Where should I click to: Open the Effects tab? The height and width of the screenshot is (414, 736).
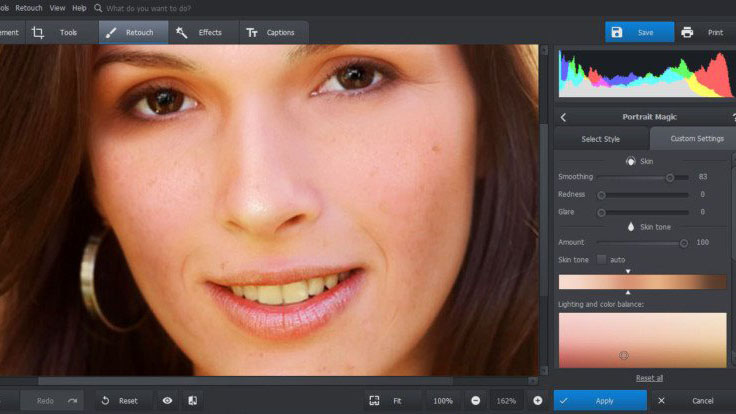click(x=199, y=32)
